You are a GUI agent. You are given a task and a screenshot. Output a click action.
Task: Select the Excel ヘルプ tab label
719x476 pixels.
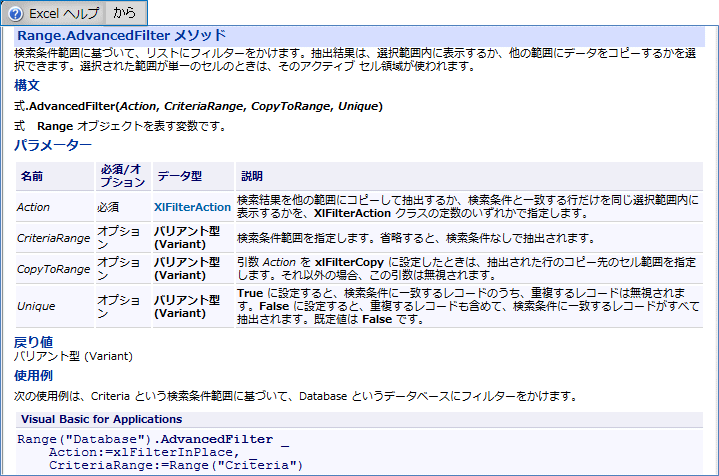[64, 14]
